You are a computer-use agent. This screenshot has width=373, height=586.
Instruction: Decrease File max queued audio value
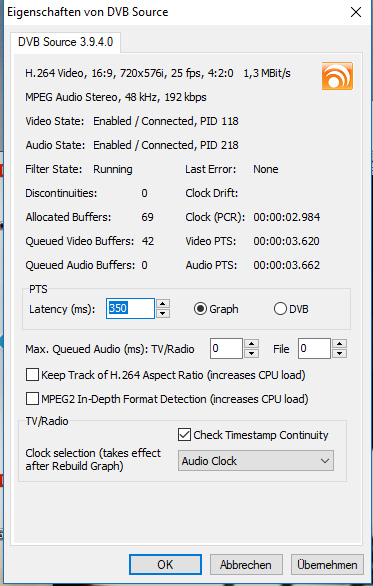pos(339,353)
